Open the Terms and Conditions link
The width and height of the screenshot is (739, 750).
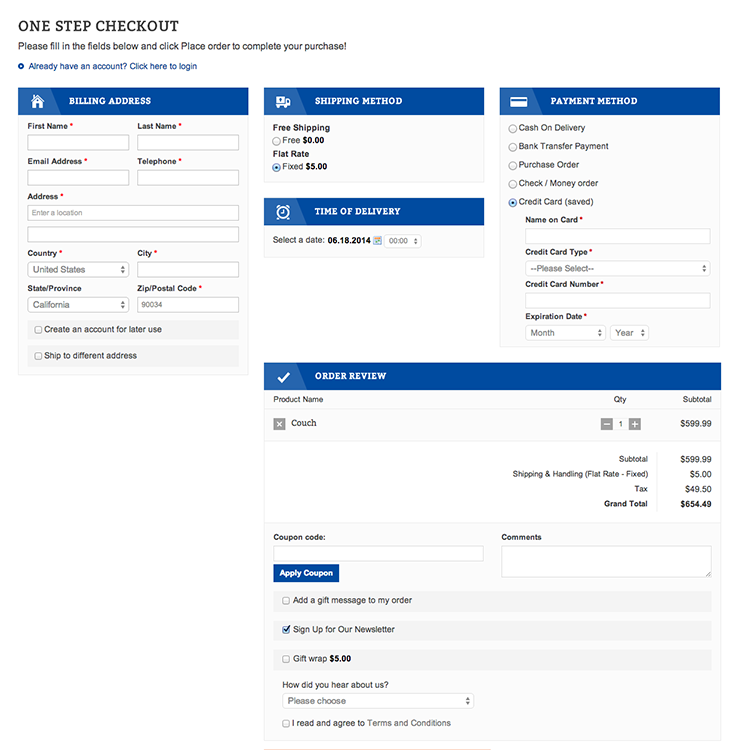[408, 723]
